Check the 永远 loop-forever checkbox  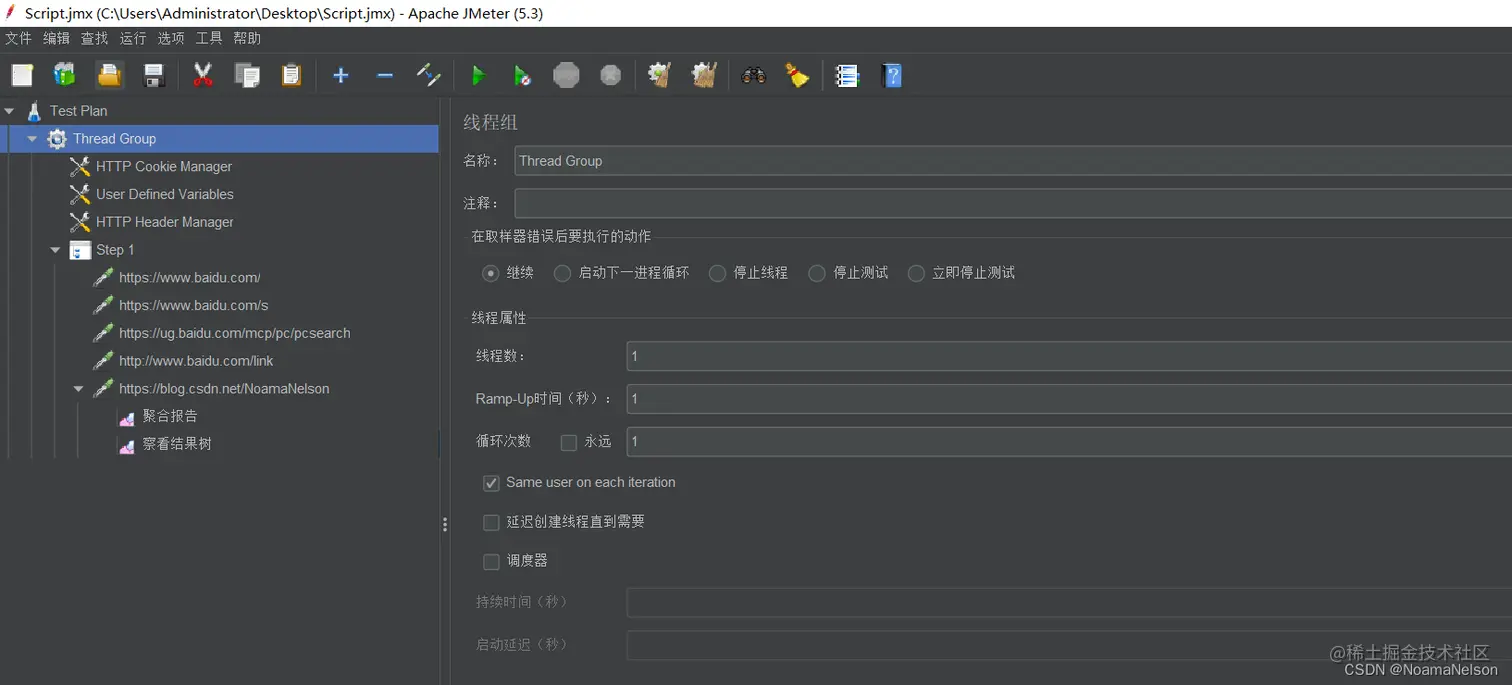[x=568, y=442]
